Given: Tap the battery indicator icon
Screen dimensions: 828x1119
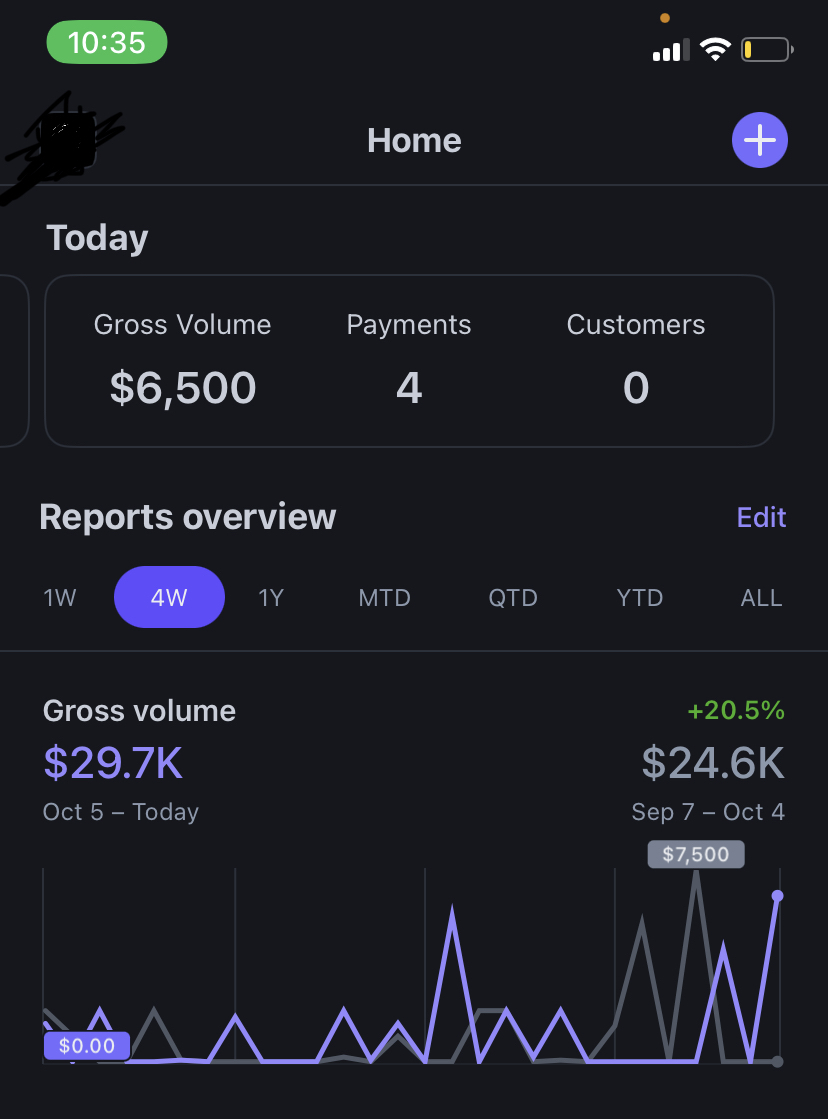Looking at the screenshot, I should 767,49.
